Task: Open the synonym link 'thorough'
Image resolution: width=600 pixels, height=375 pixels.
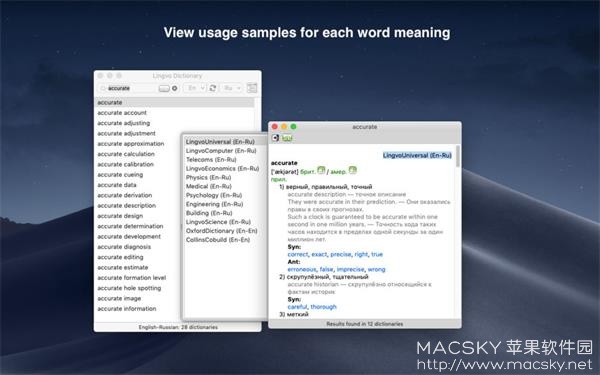Action: point(323,307)
